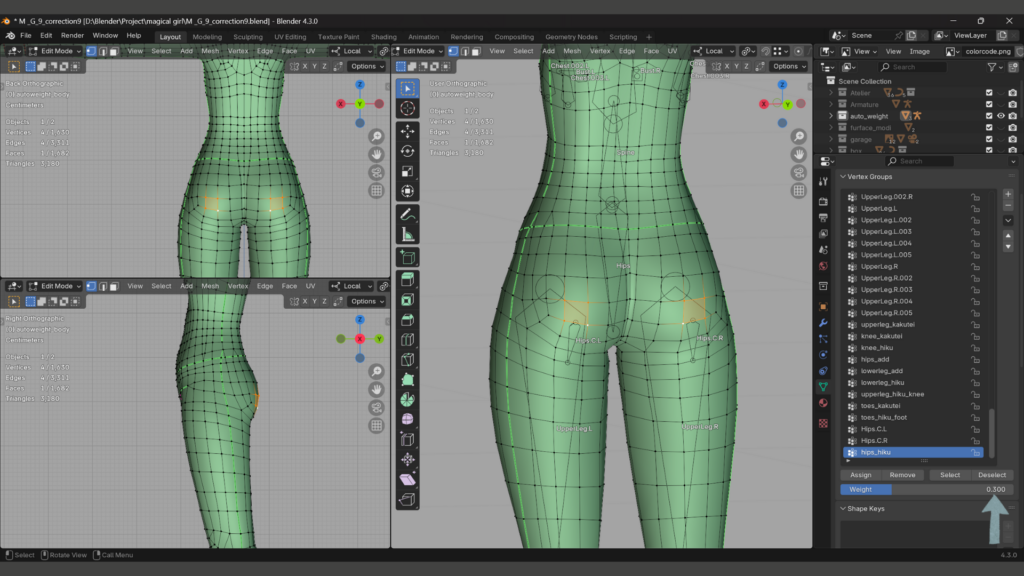Open the Edit Mode dropdown in right viewport
This screenshot has height=576, width=1024.
pos(418,51)
